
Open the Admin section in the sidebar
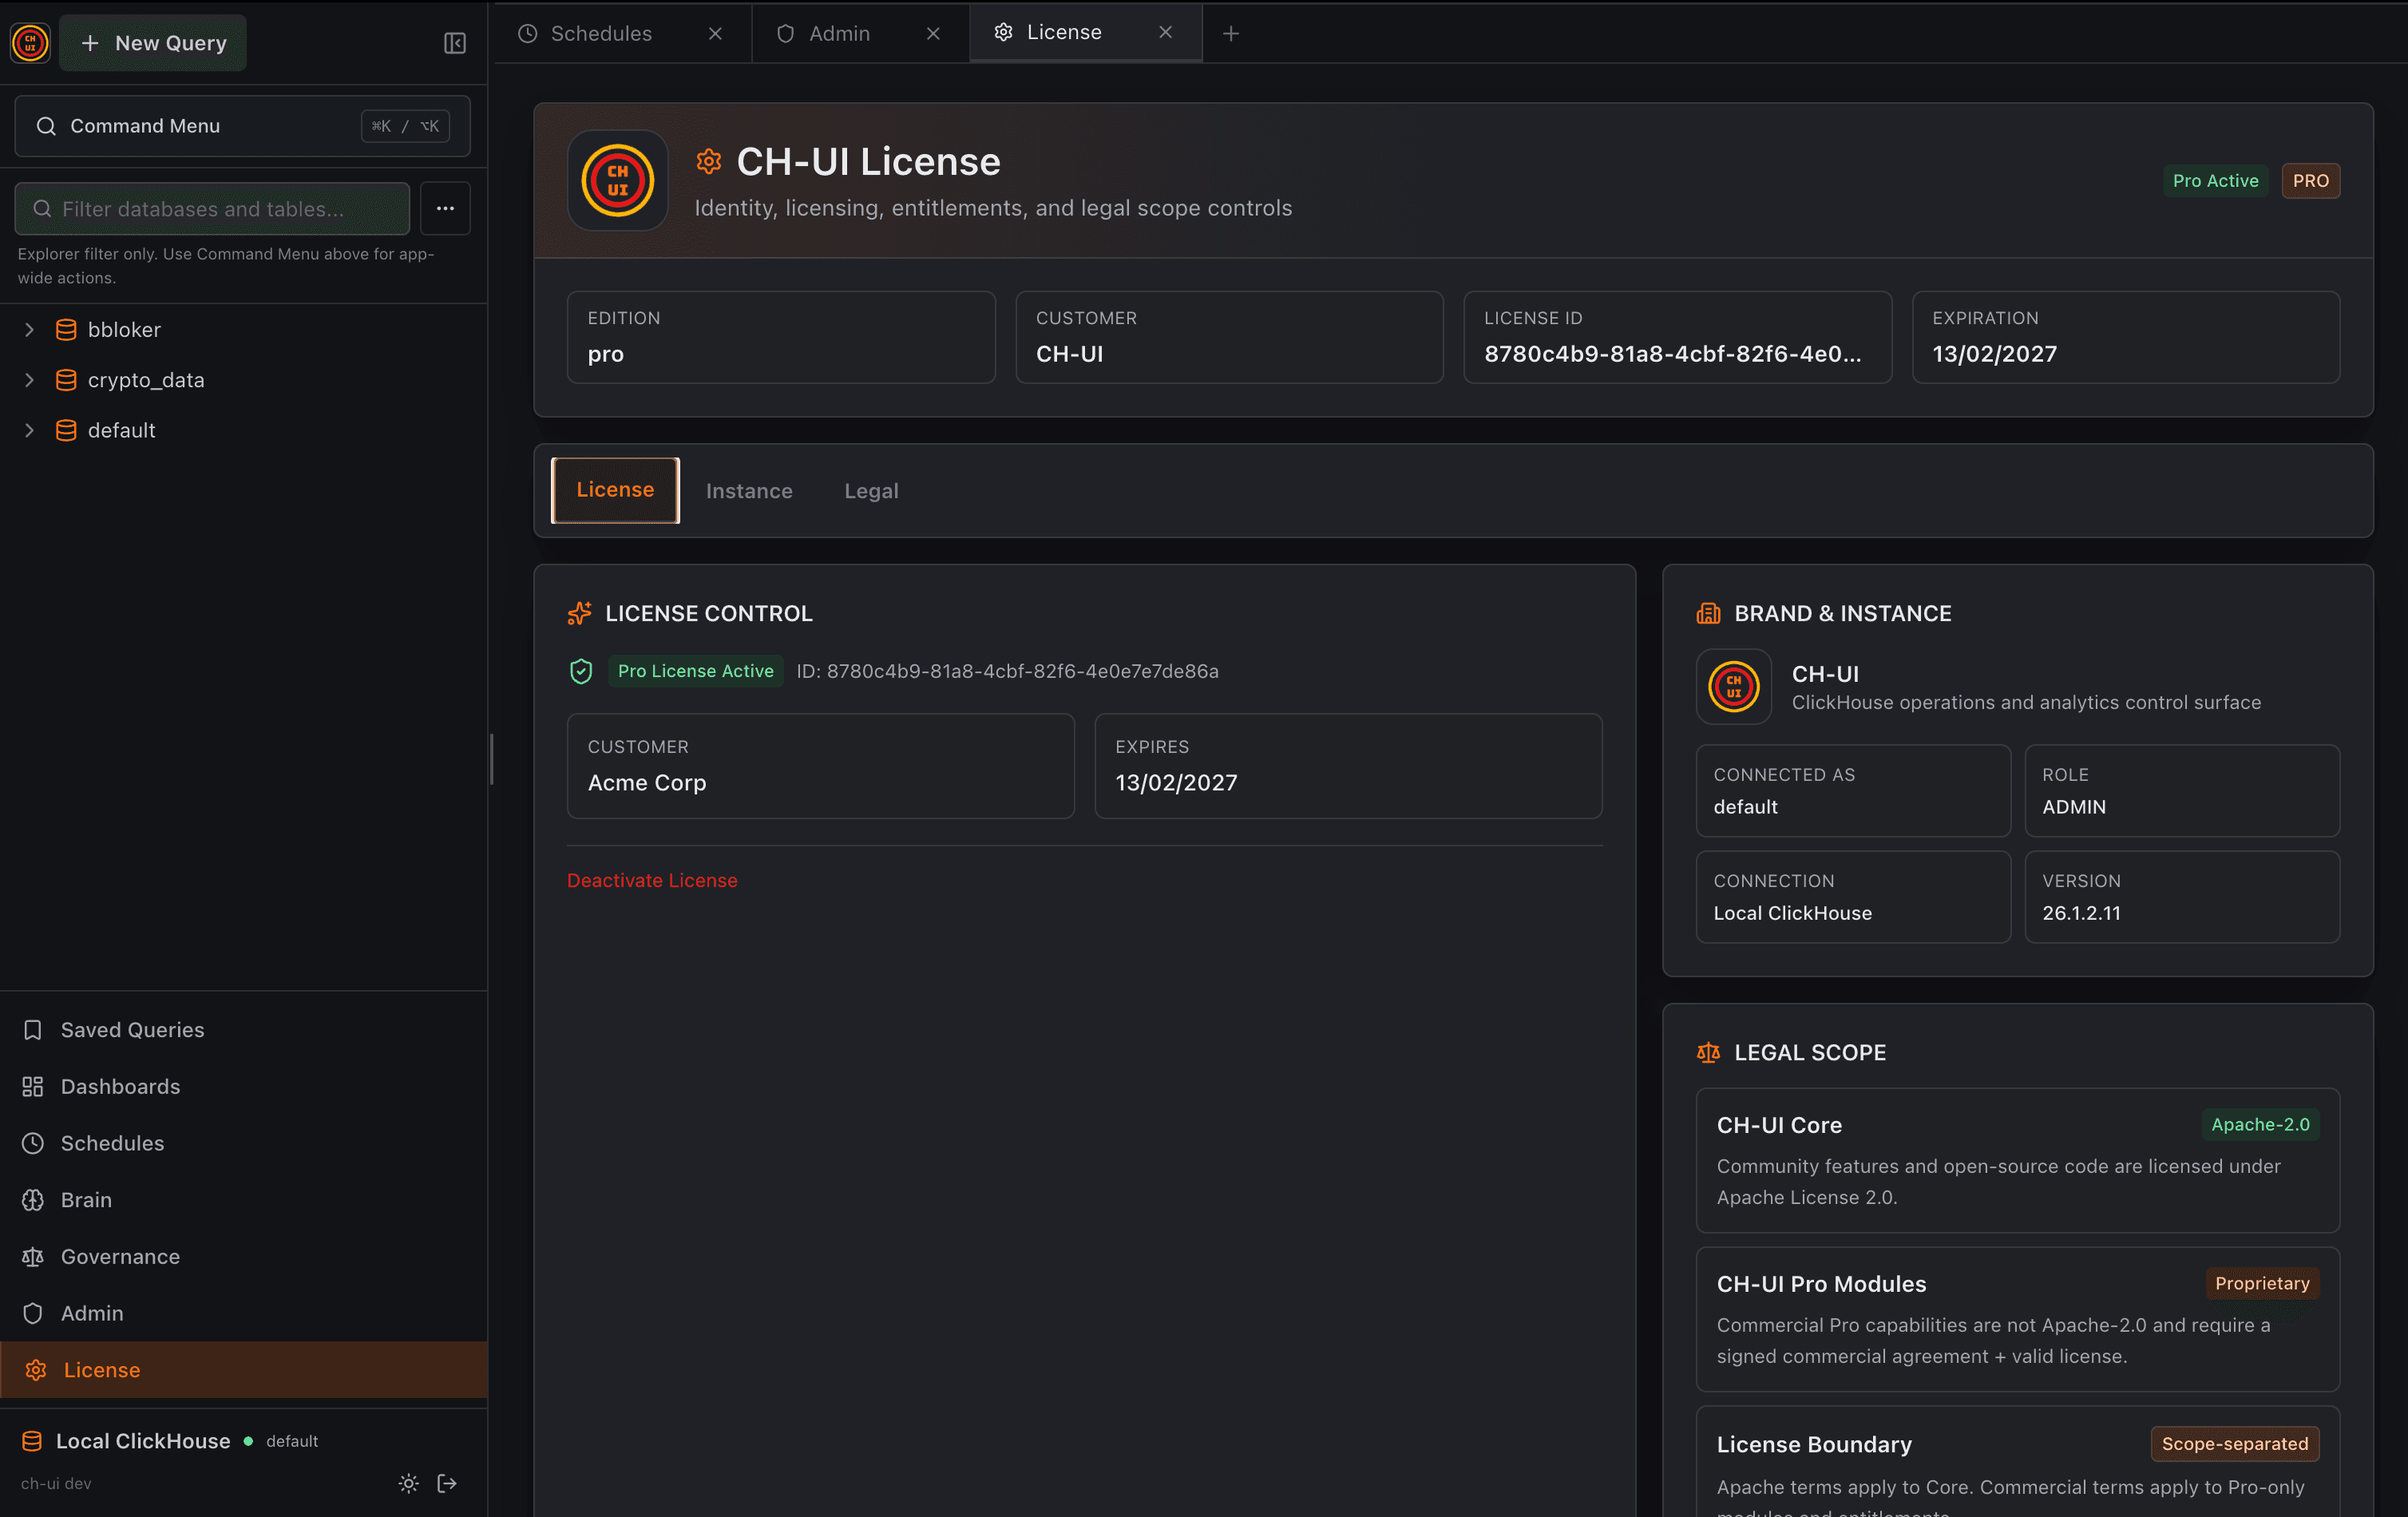point(91,1313)
